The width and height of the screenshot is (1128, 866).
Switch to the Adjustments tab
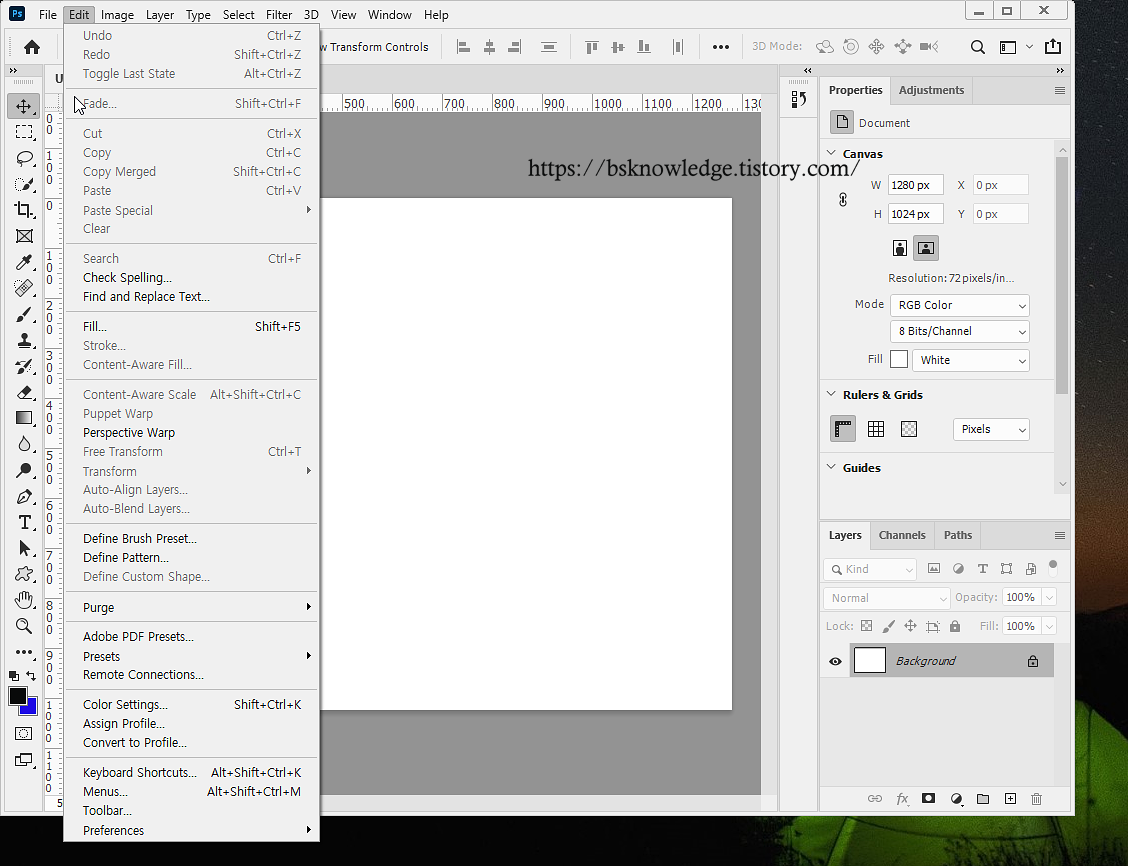pyautogui.click(x=931, y=90)
